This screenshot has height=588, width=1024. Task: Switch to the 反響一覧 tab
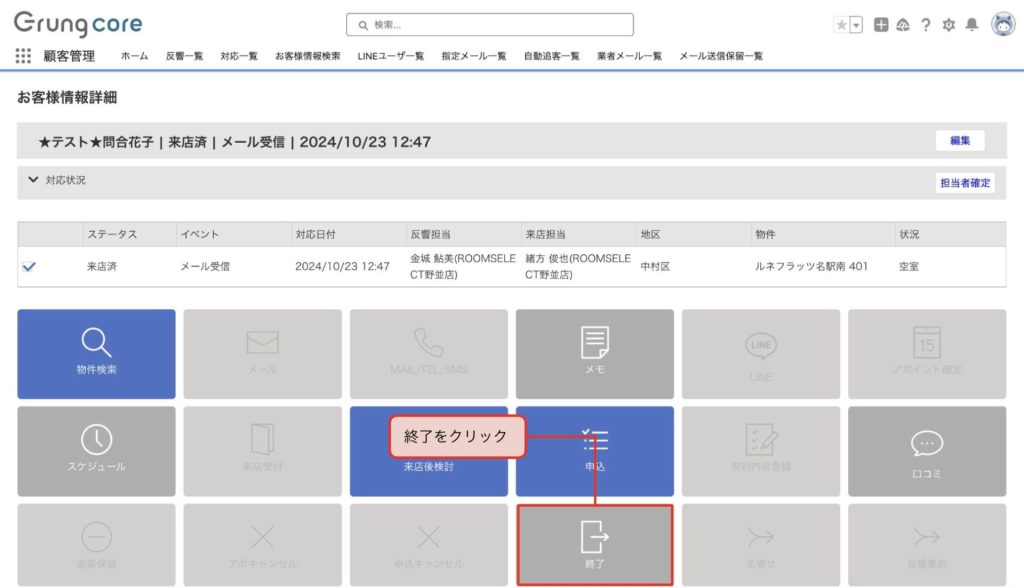tap(184, 56)
